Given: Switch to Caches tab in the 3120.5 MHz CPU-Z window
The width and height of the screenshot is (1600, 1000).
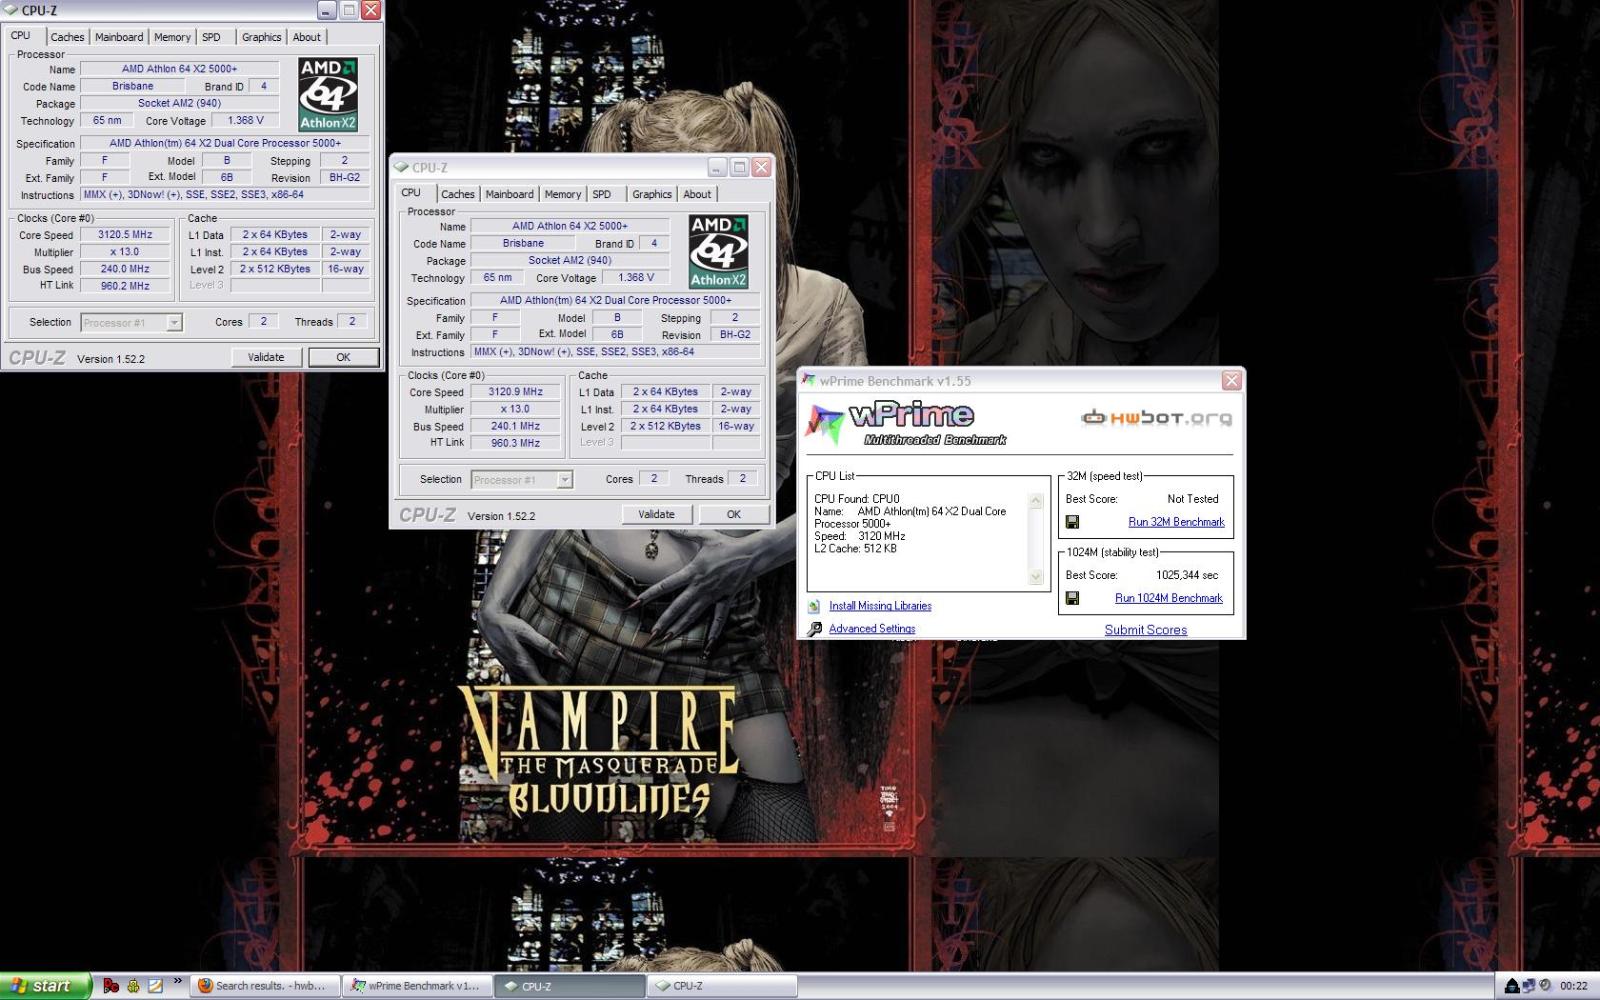Looking at the screenshot, I should point(68,37).
